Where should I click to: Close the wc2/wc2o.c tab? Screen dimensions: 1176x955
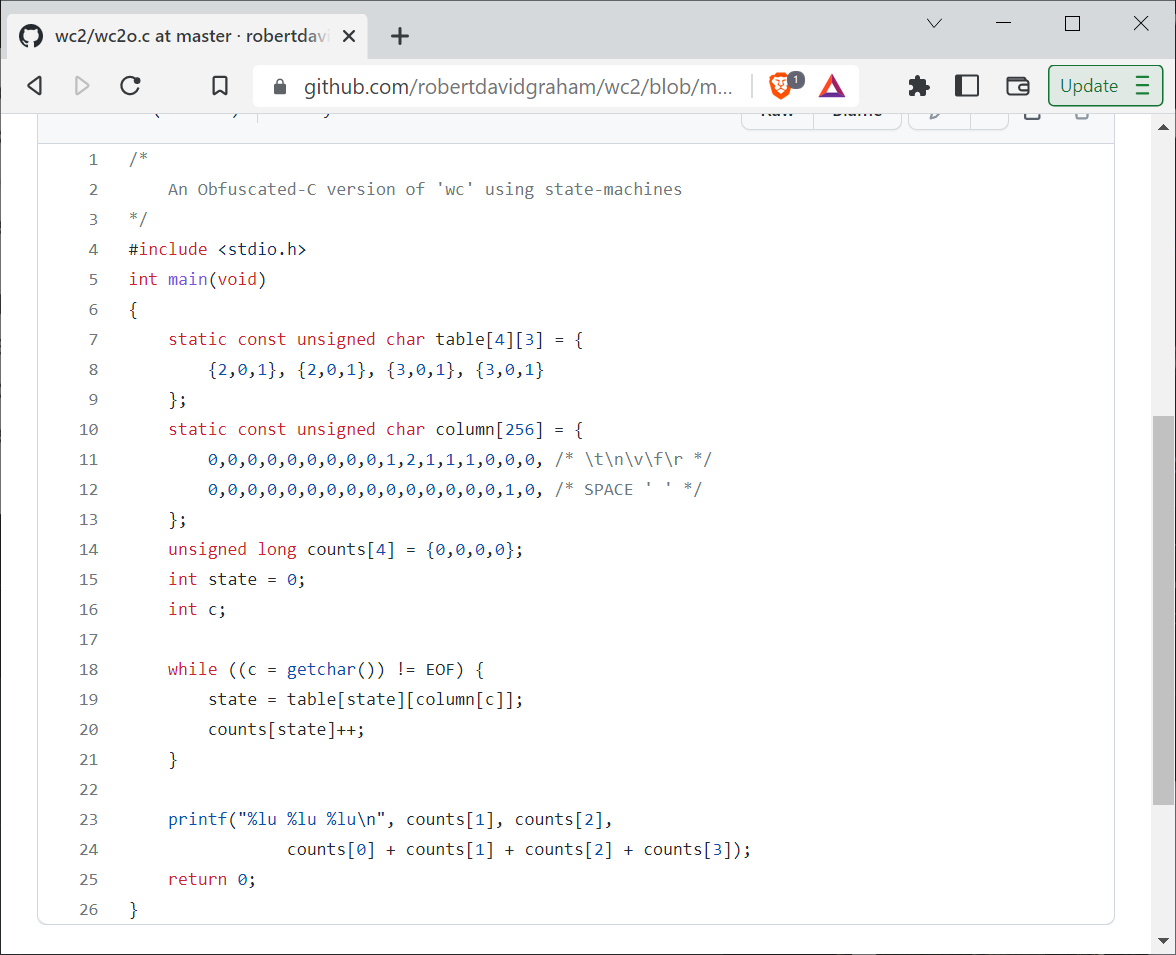(349, 36)
